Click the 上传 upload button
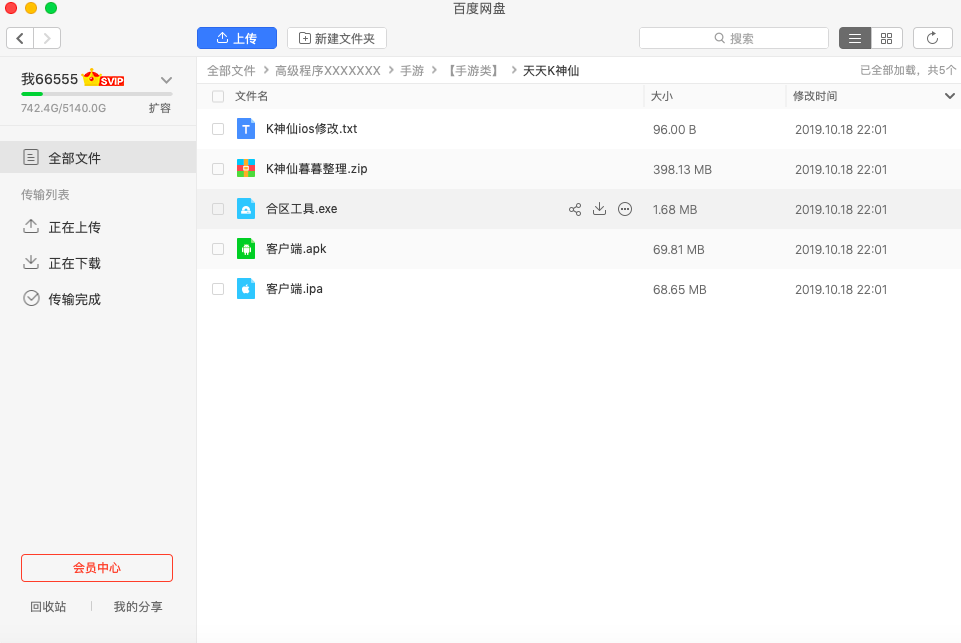961x643 pixels. (x=236, y=38)
